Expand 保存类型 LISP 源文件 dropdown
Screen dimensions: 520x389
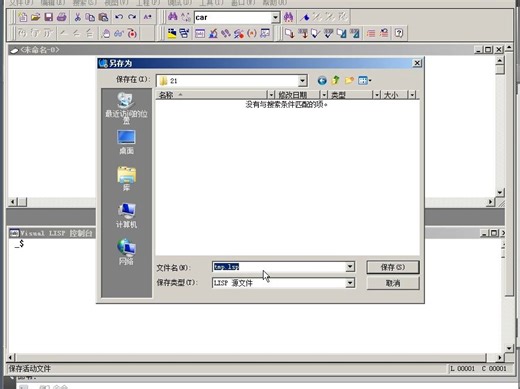pos(350,283)
